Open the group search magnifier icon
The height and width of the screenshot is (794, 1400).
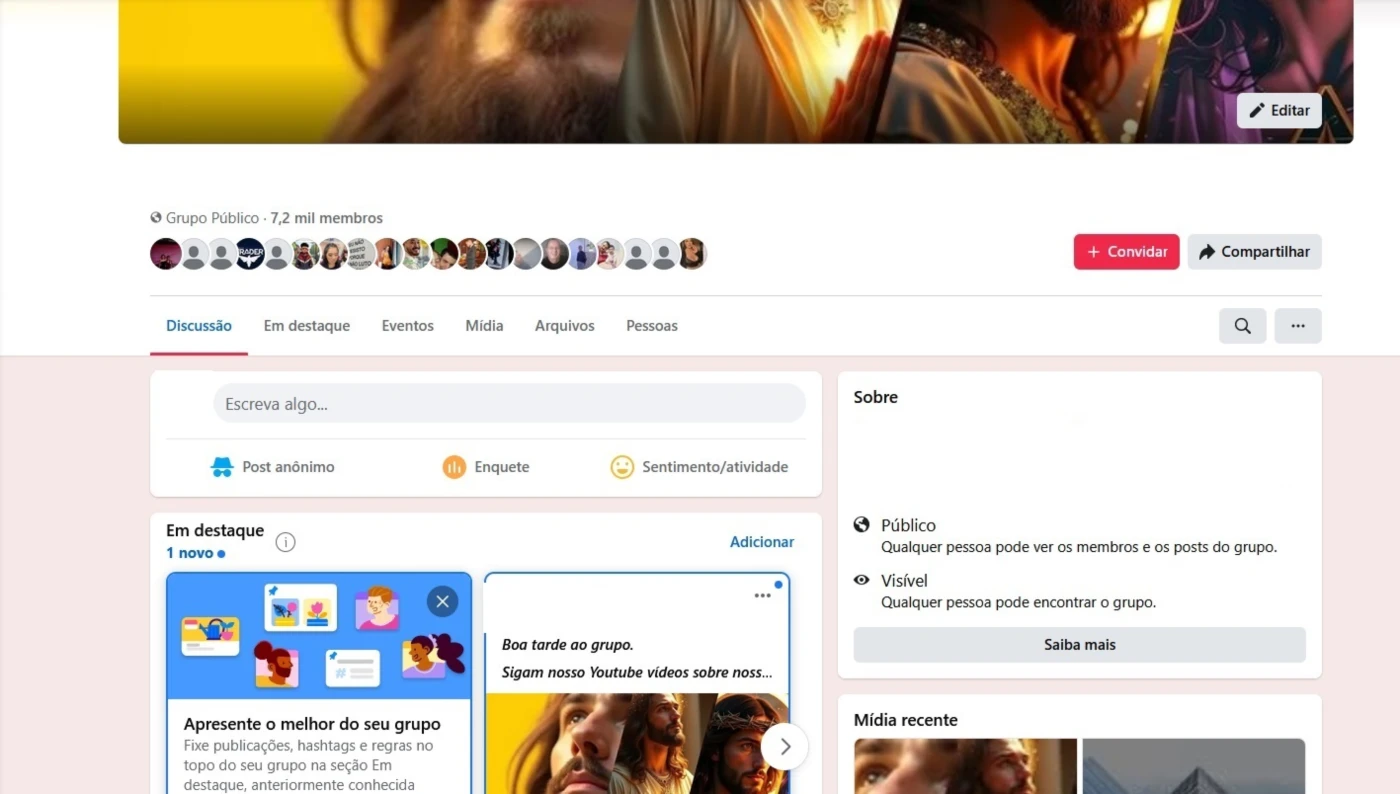tap(1242, 326)
